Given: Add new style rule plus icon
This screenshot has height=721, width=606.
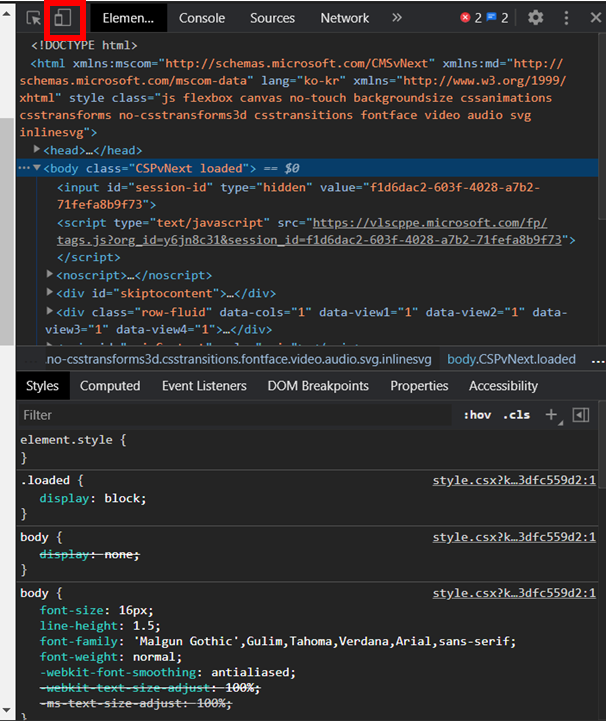Looking at the screenshot, I should coord(551,415).
